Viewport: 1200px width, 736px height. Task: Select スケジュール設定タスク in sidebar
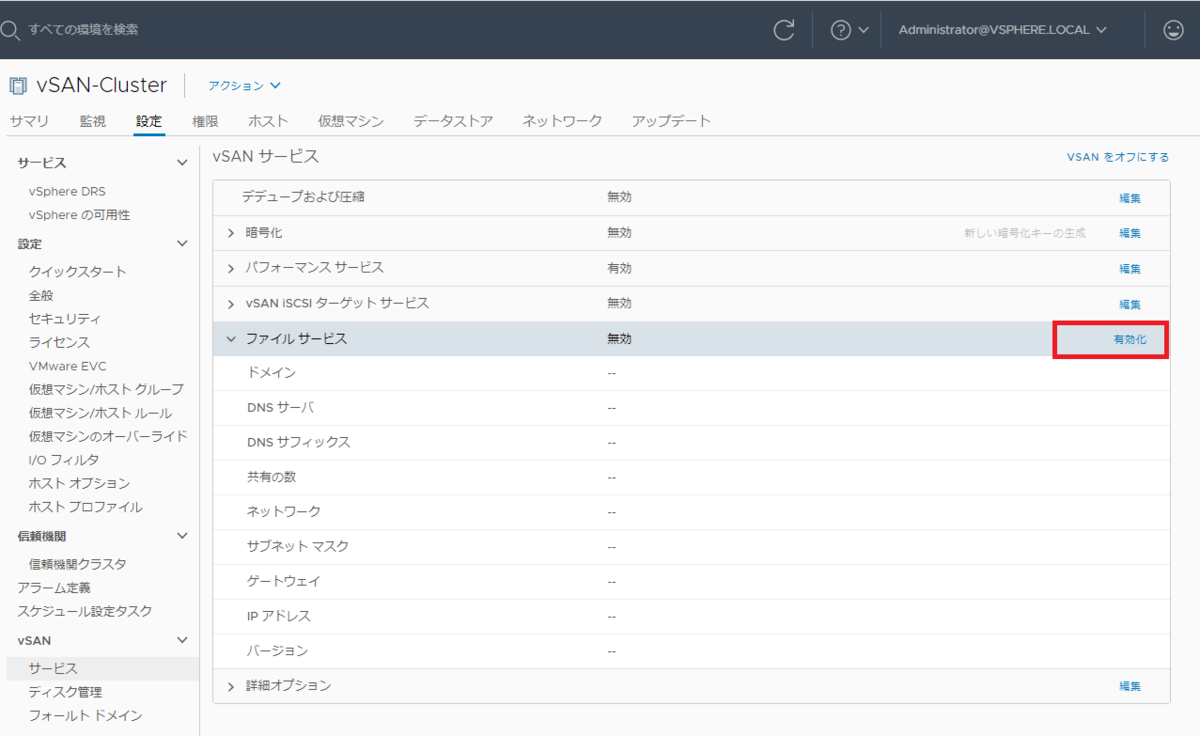pos(85,611)
